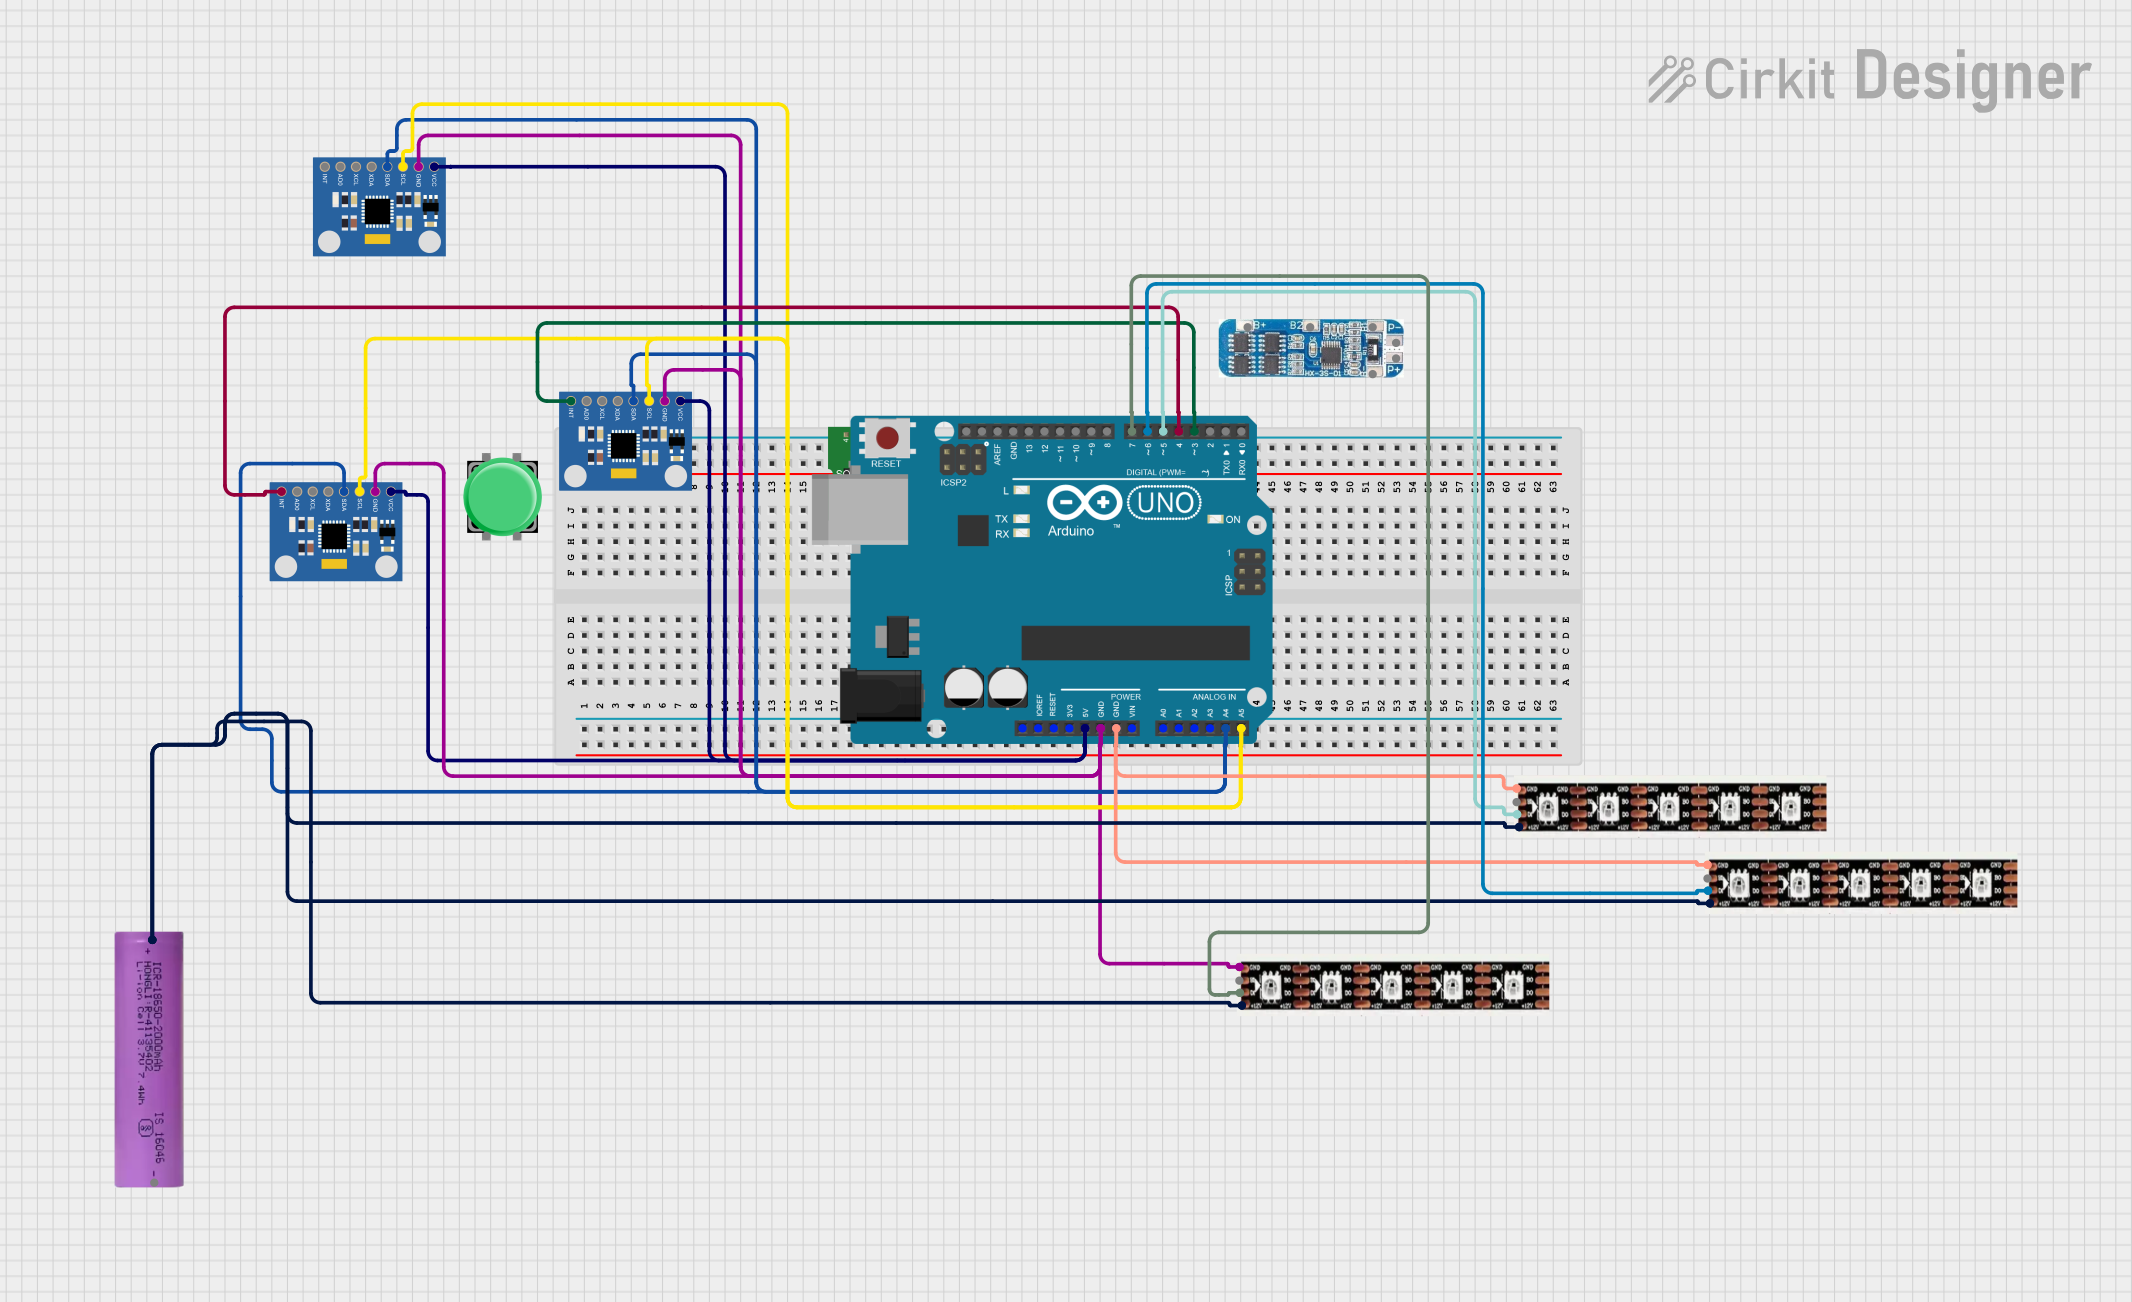Select the long black ATmega chip on Arduino
This screenshot has height=1302, width=2132.
point(1135,642)
